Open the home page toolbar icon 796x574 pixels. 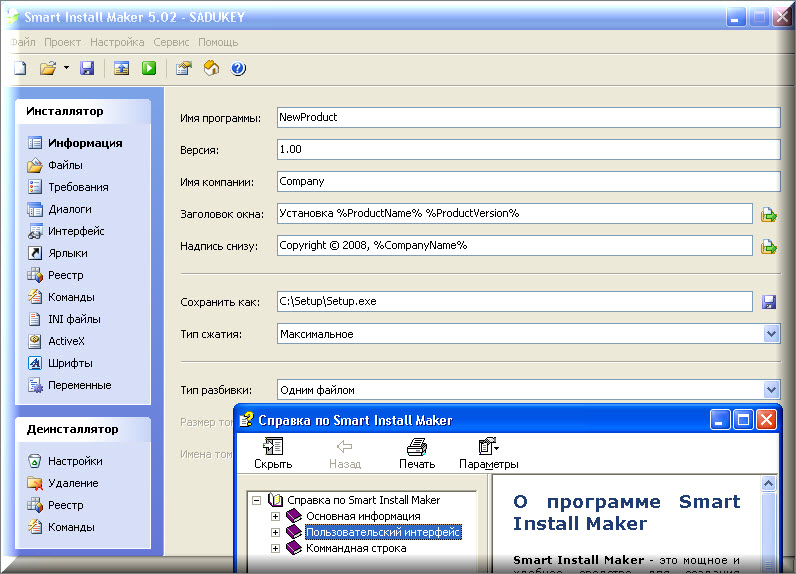(211, 69)
